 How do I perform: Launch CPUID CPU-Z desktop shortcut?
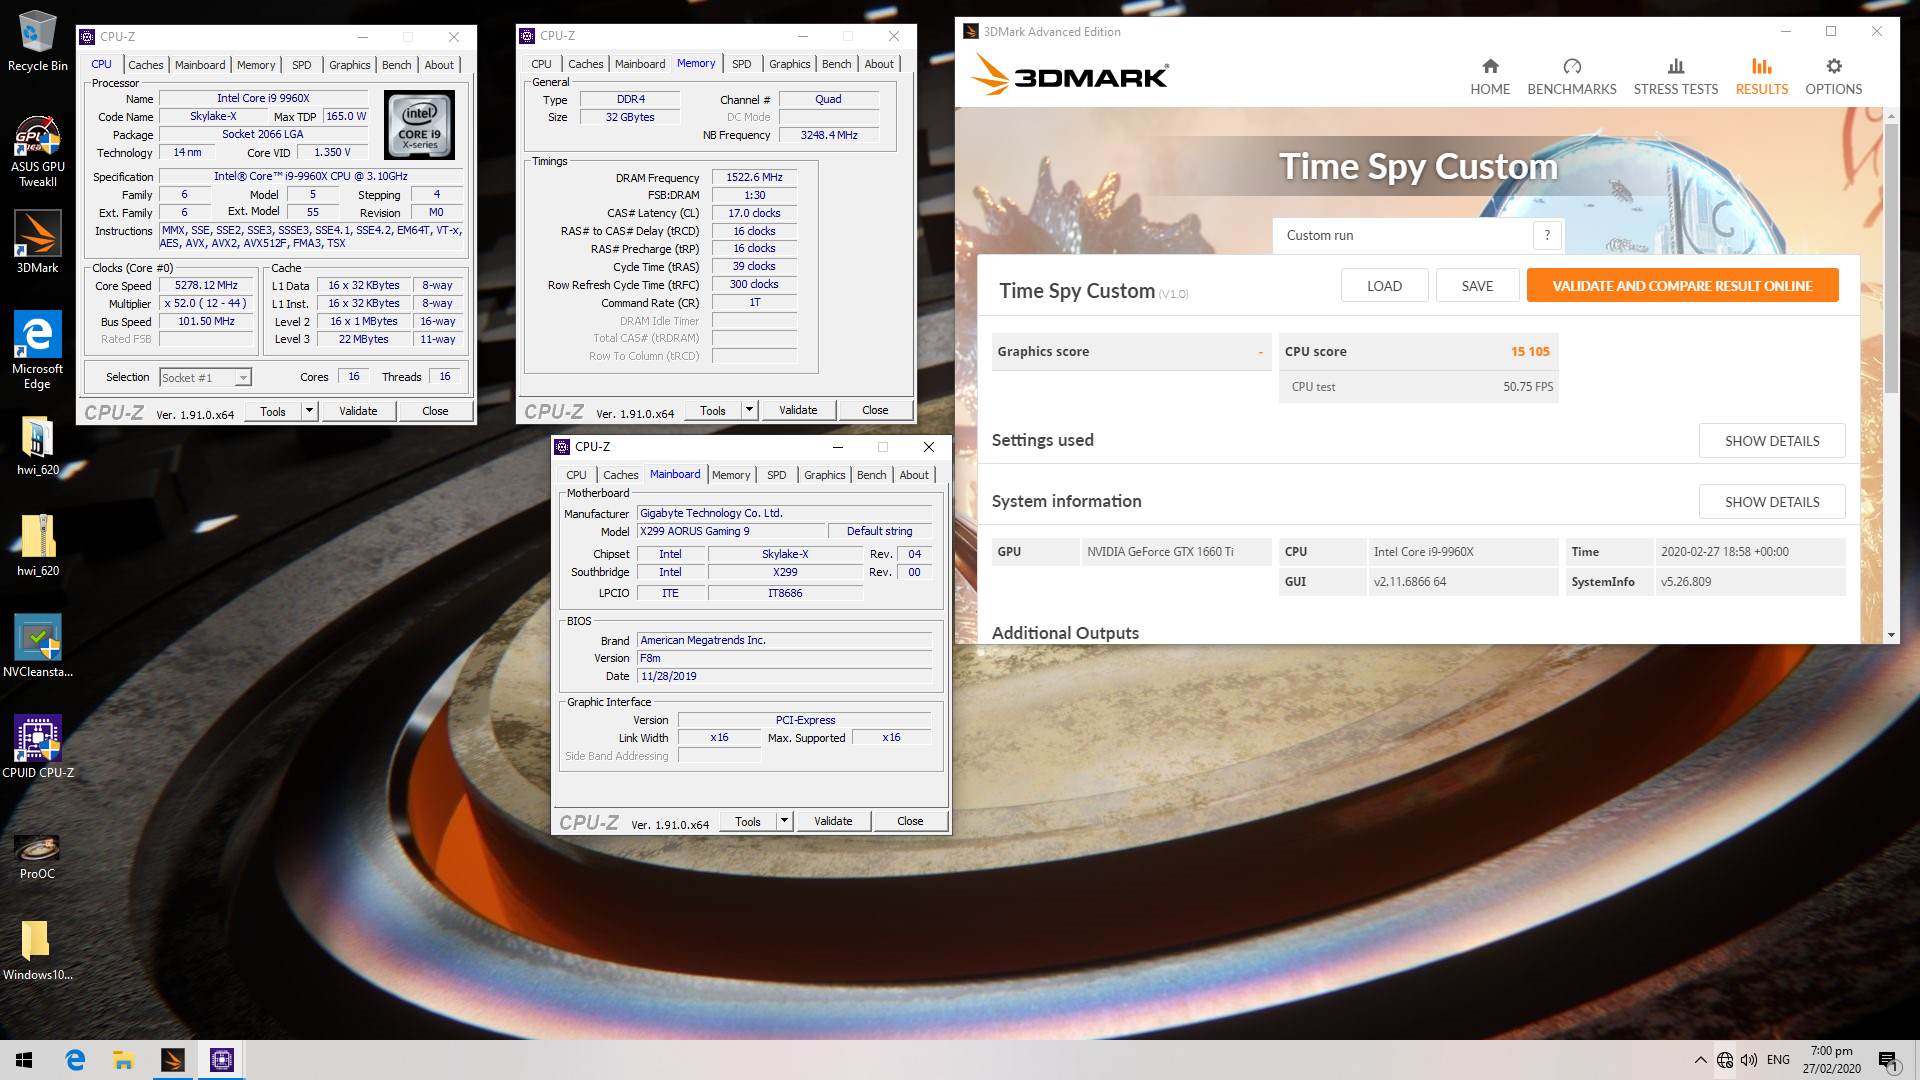coord(37,746)
